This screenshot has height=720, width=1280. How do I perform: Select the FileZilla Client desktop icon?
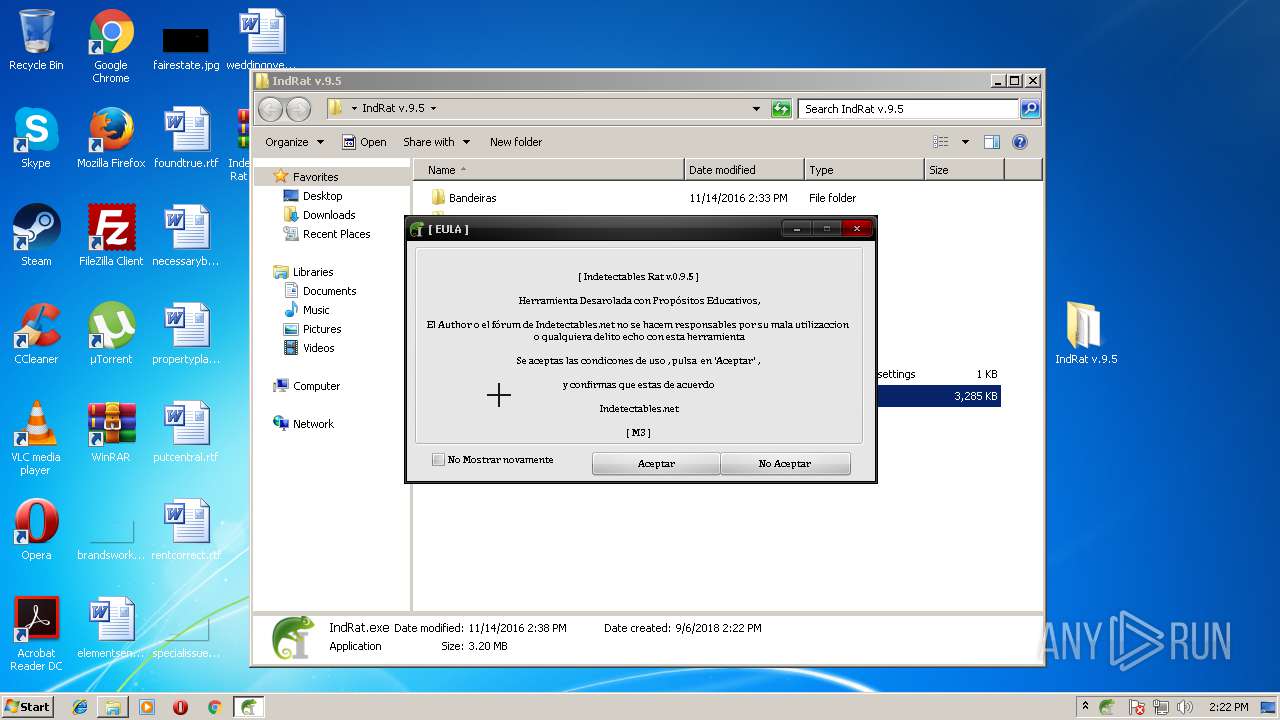point(111,236)
